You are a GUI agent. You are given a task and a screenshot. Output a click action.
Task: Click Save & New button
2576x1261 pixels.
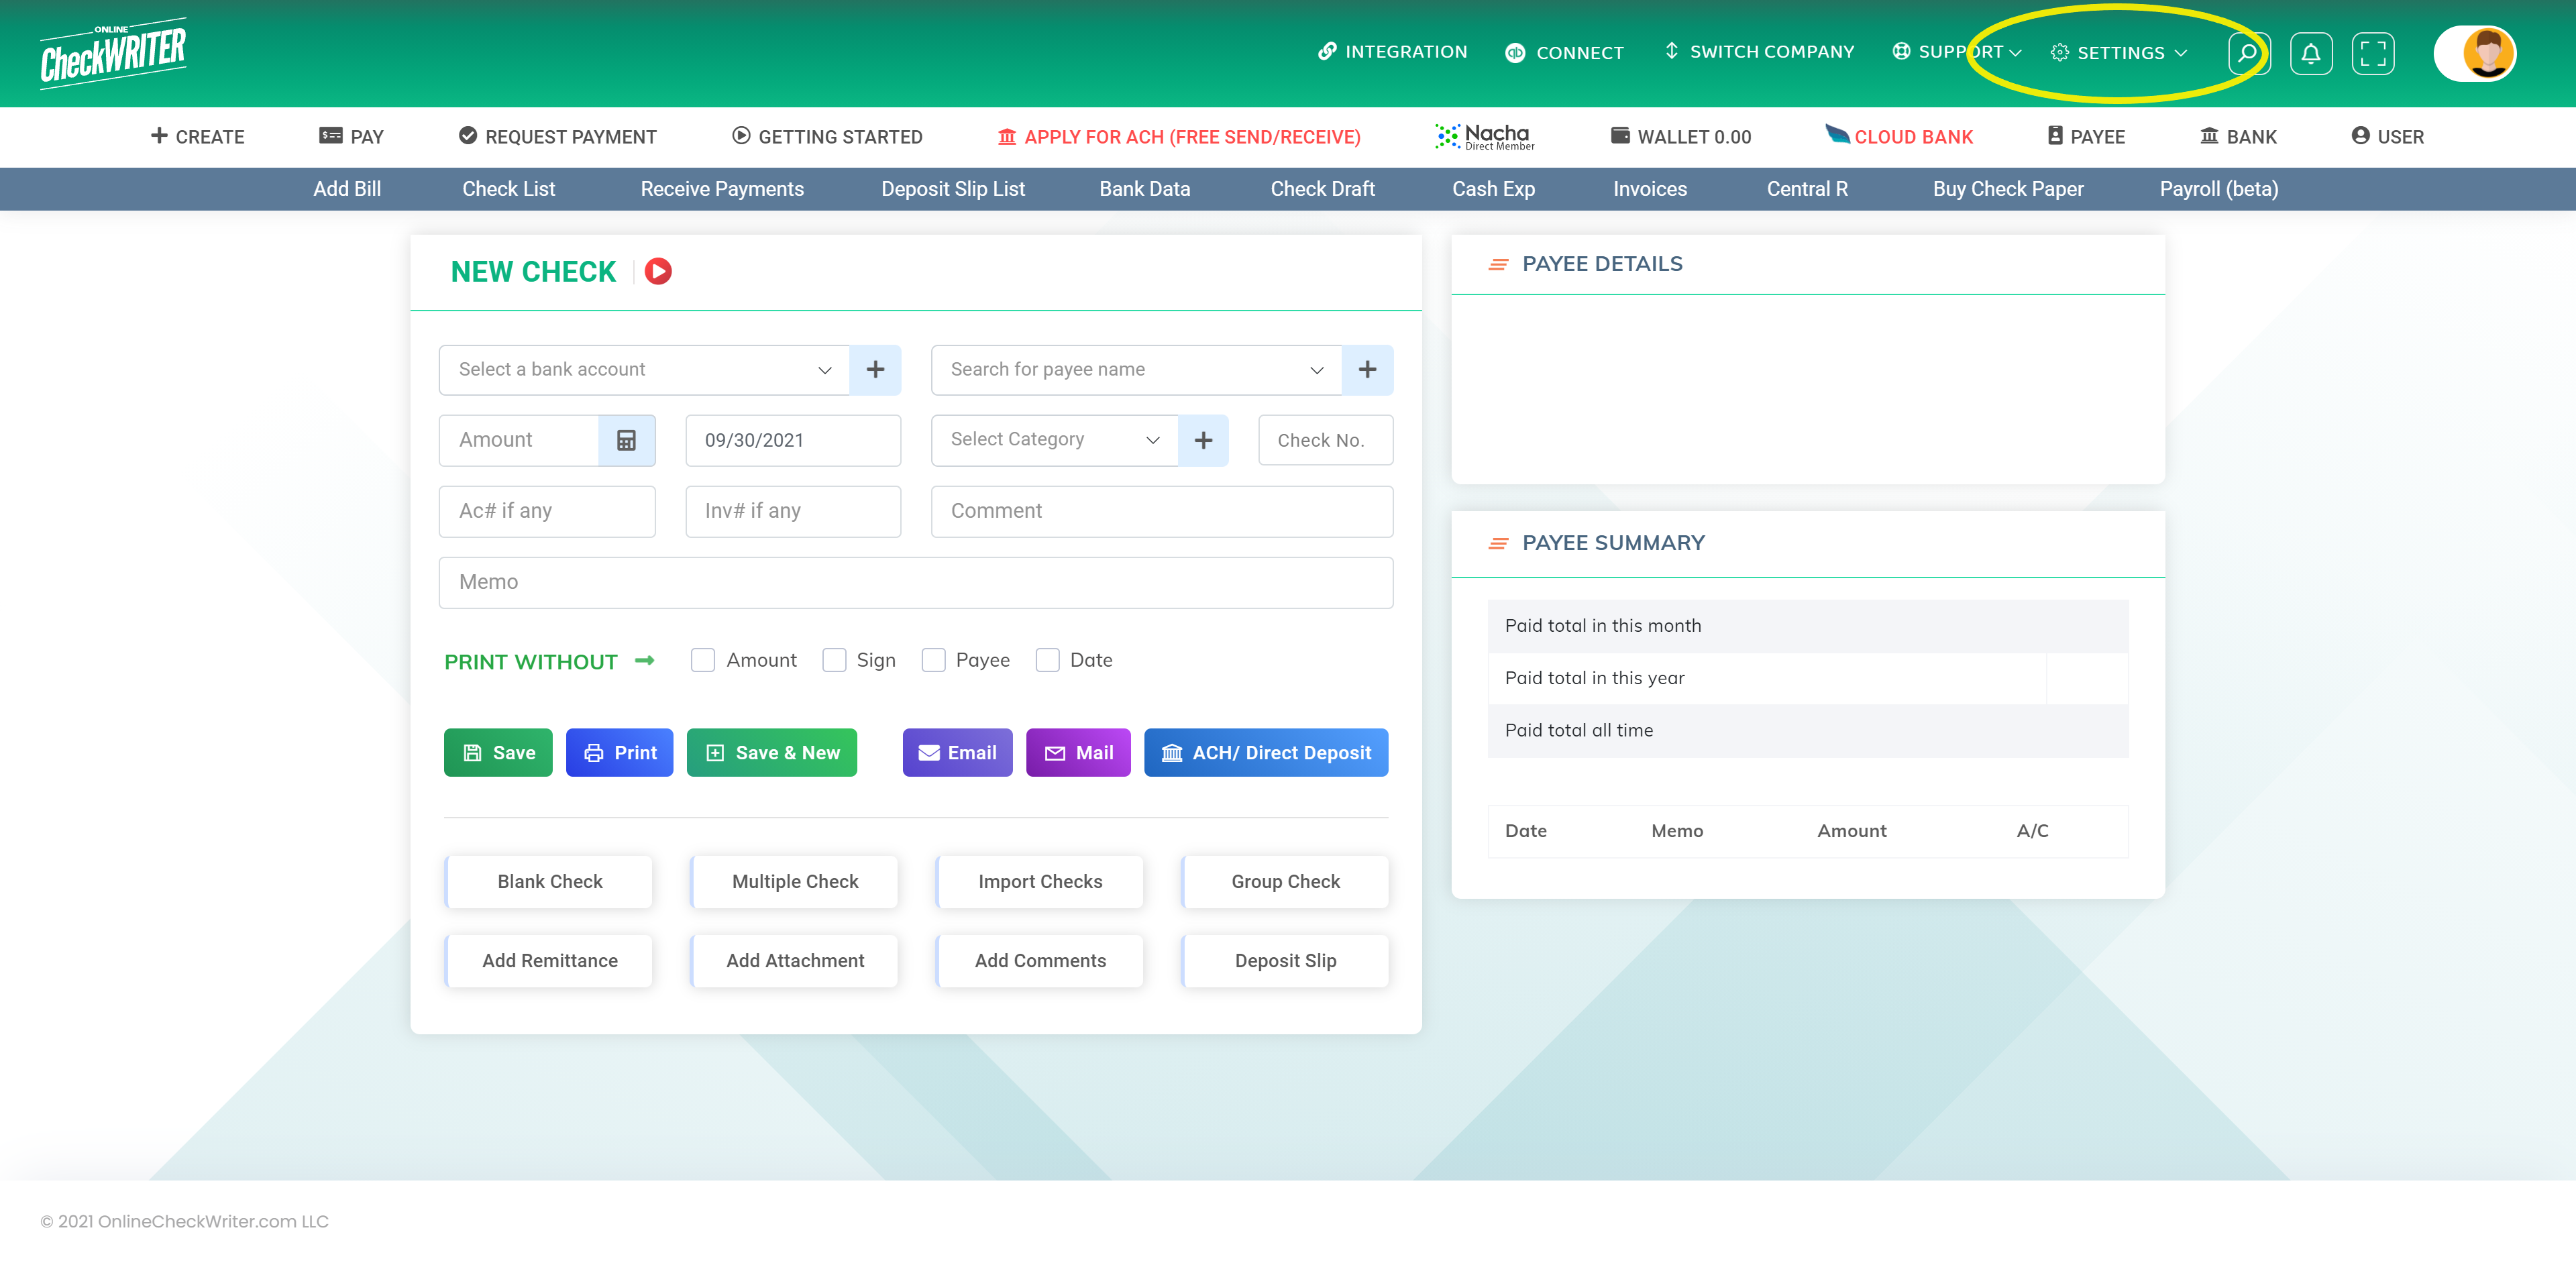tap(771, 752)
